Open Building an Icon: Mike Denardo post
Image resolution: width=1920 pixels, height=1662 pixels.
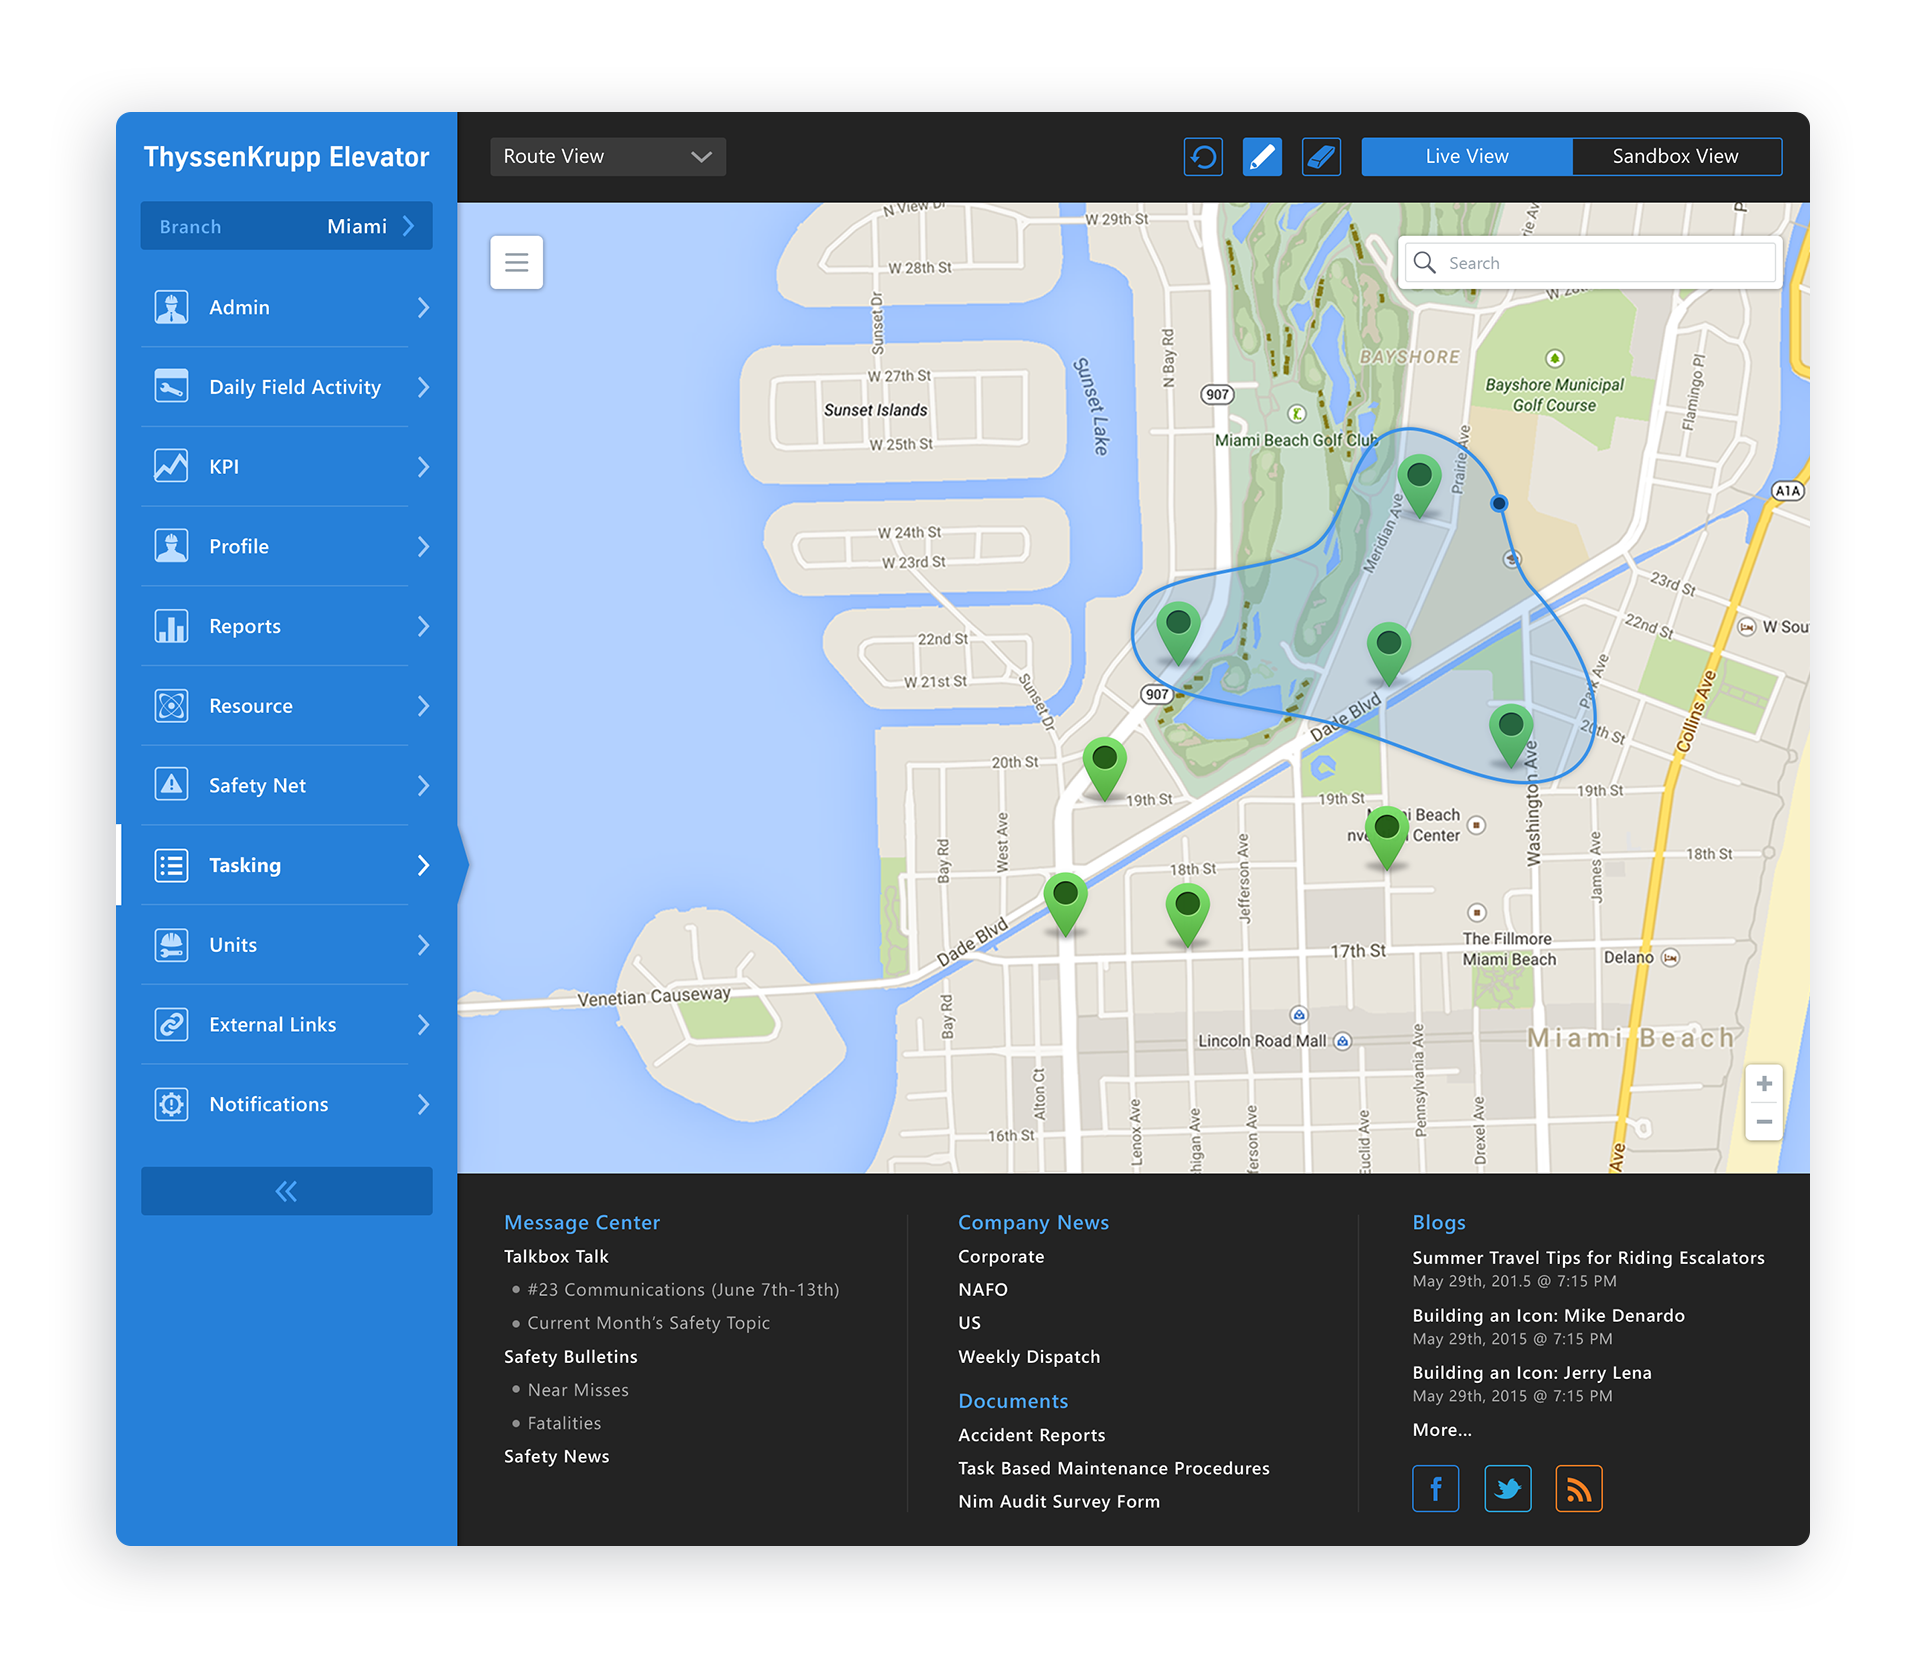(1549, 1316)
